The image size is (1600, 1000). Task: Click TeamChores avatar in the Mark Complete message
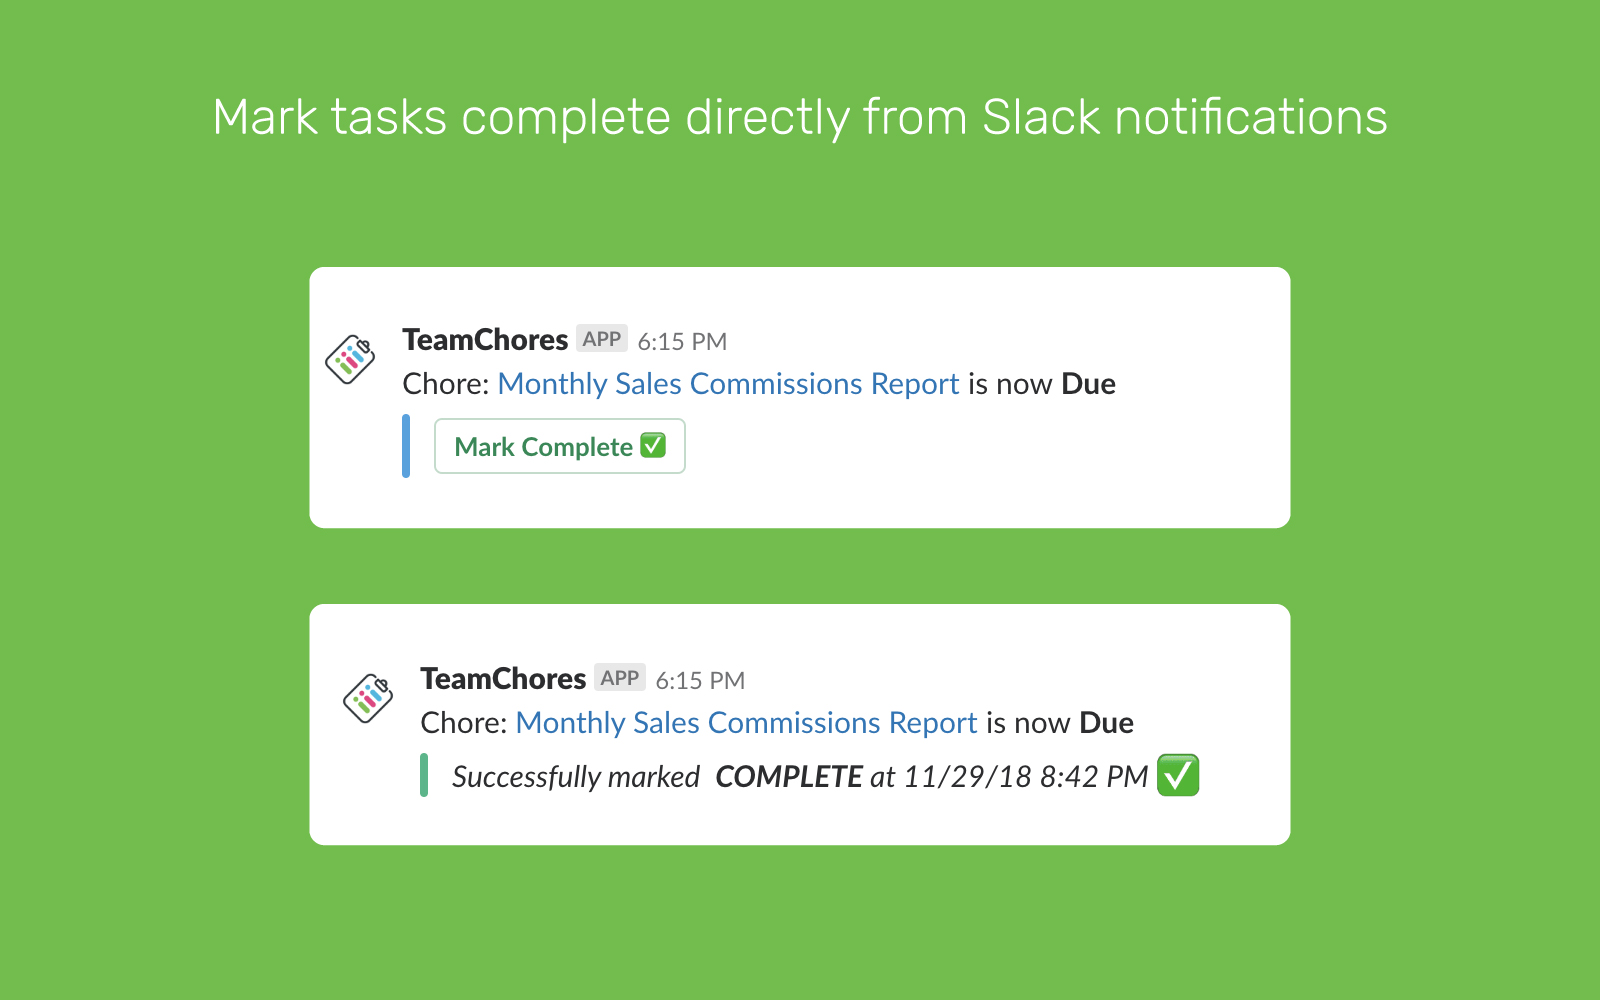pyautogui.click(x=350, y=360)
